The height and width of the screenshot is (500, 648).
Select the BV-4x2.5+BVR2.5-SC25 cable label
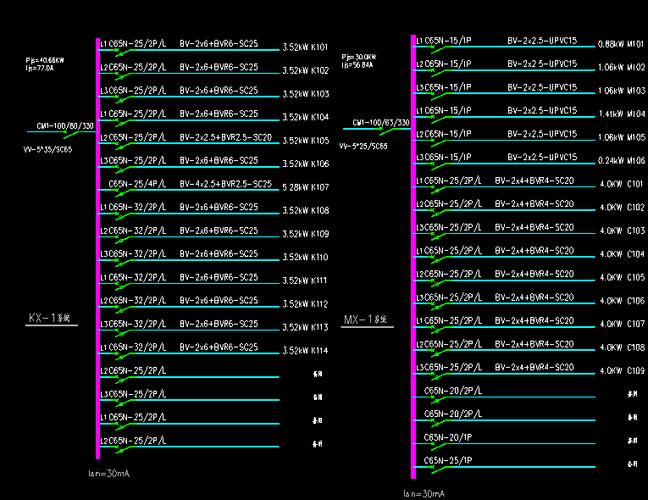[225, 184]
